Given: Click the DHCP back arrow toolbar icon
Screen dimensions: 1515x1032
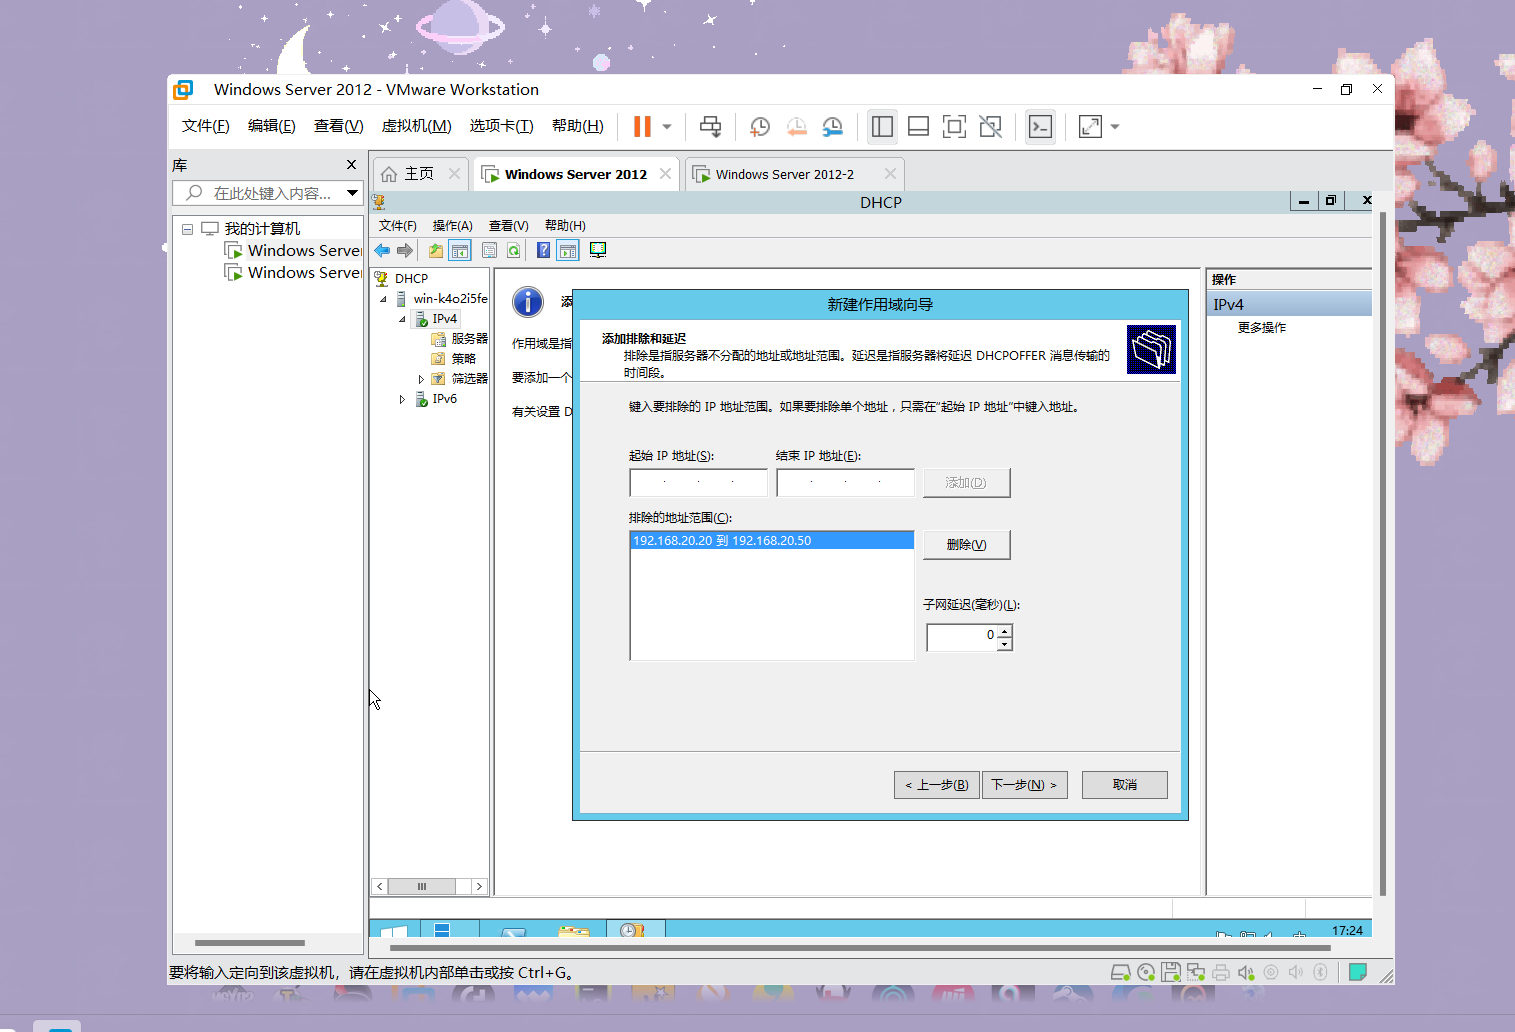Looking at the screenshot, I should (x=382, y=251).
